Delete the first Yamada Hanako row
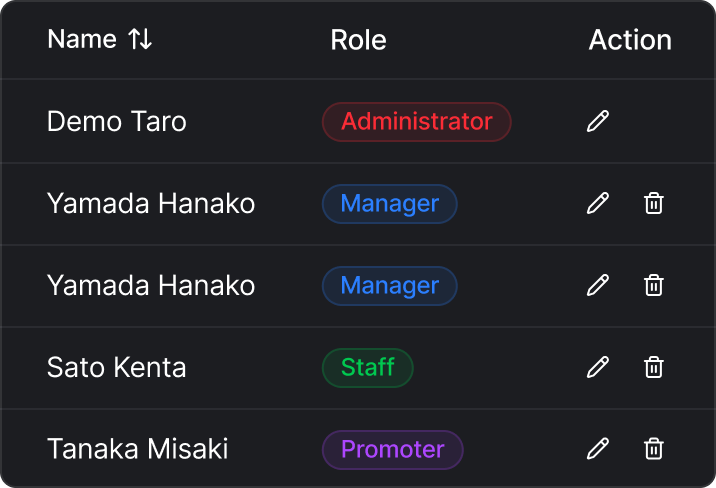 coord(654,204)
